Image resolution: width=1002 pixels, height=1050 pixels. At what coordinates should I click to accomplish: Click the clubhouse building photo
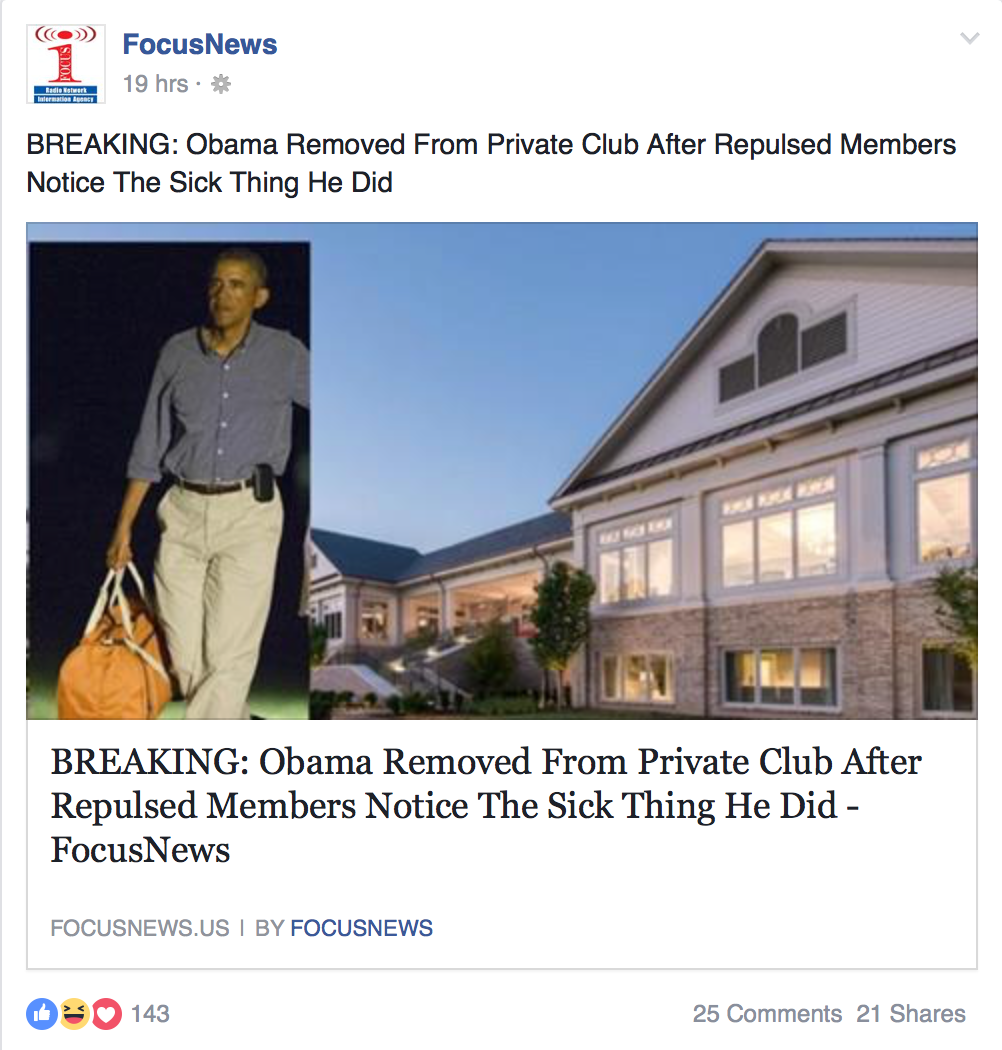pyautogui.click(x=643, y=471)
